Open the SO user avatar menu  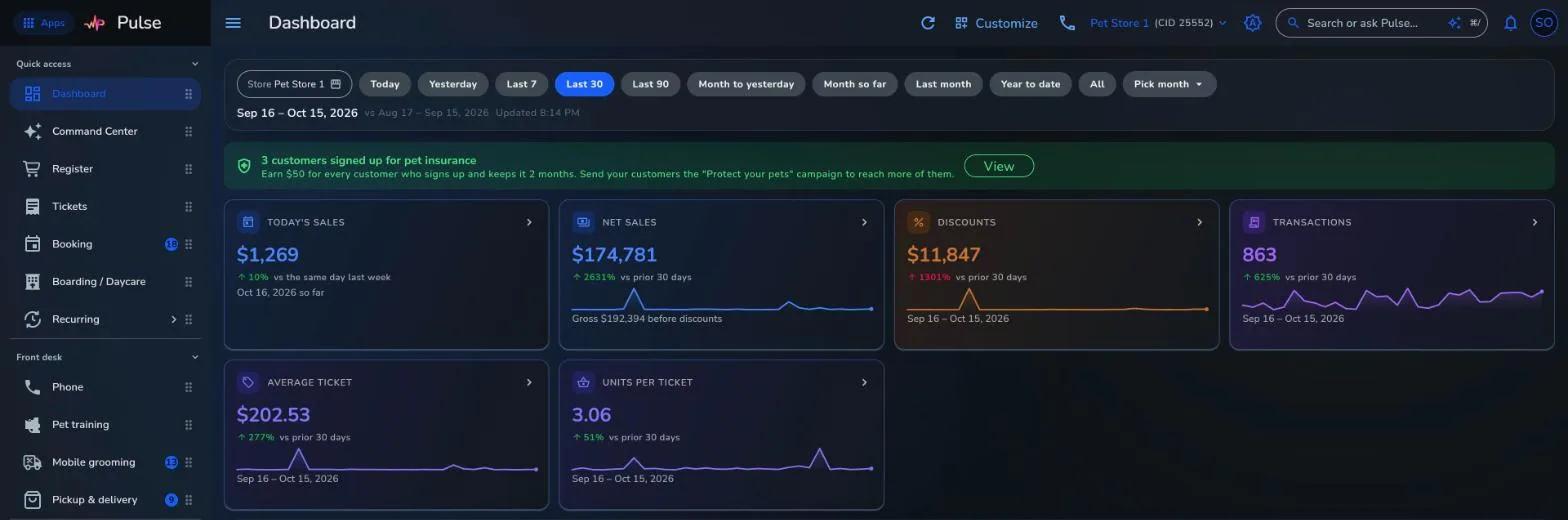(x=1544, y=23)
